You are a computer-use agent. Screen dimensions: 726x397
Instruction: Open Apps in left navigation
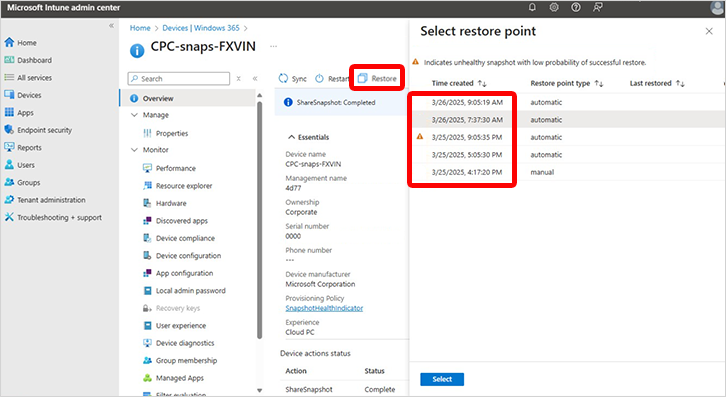[19, 113]
